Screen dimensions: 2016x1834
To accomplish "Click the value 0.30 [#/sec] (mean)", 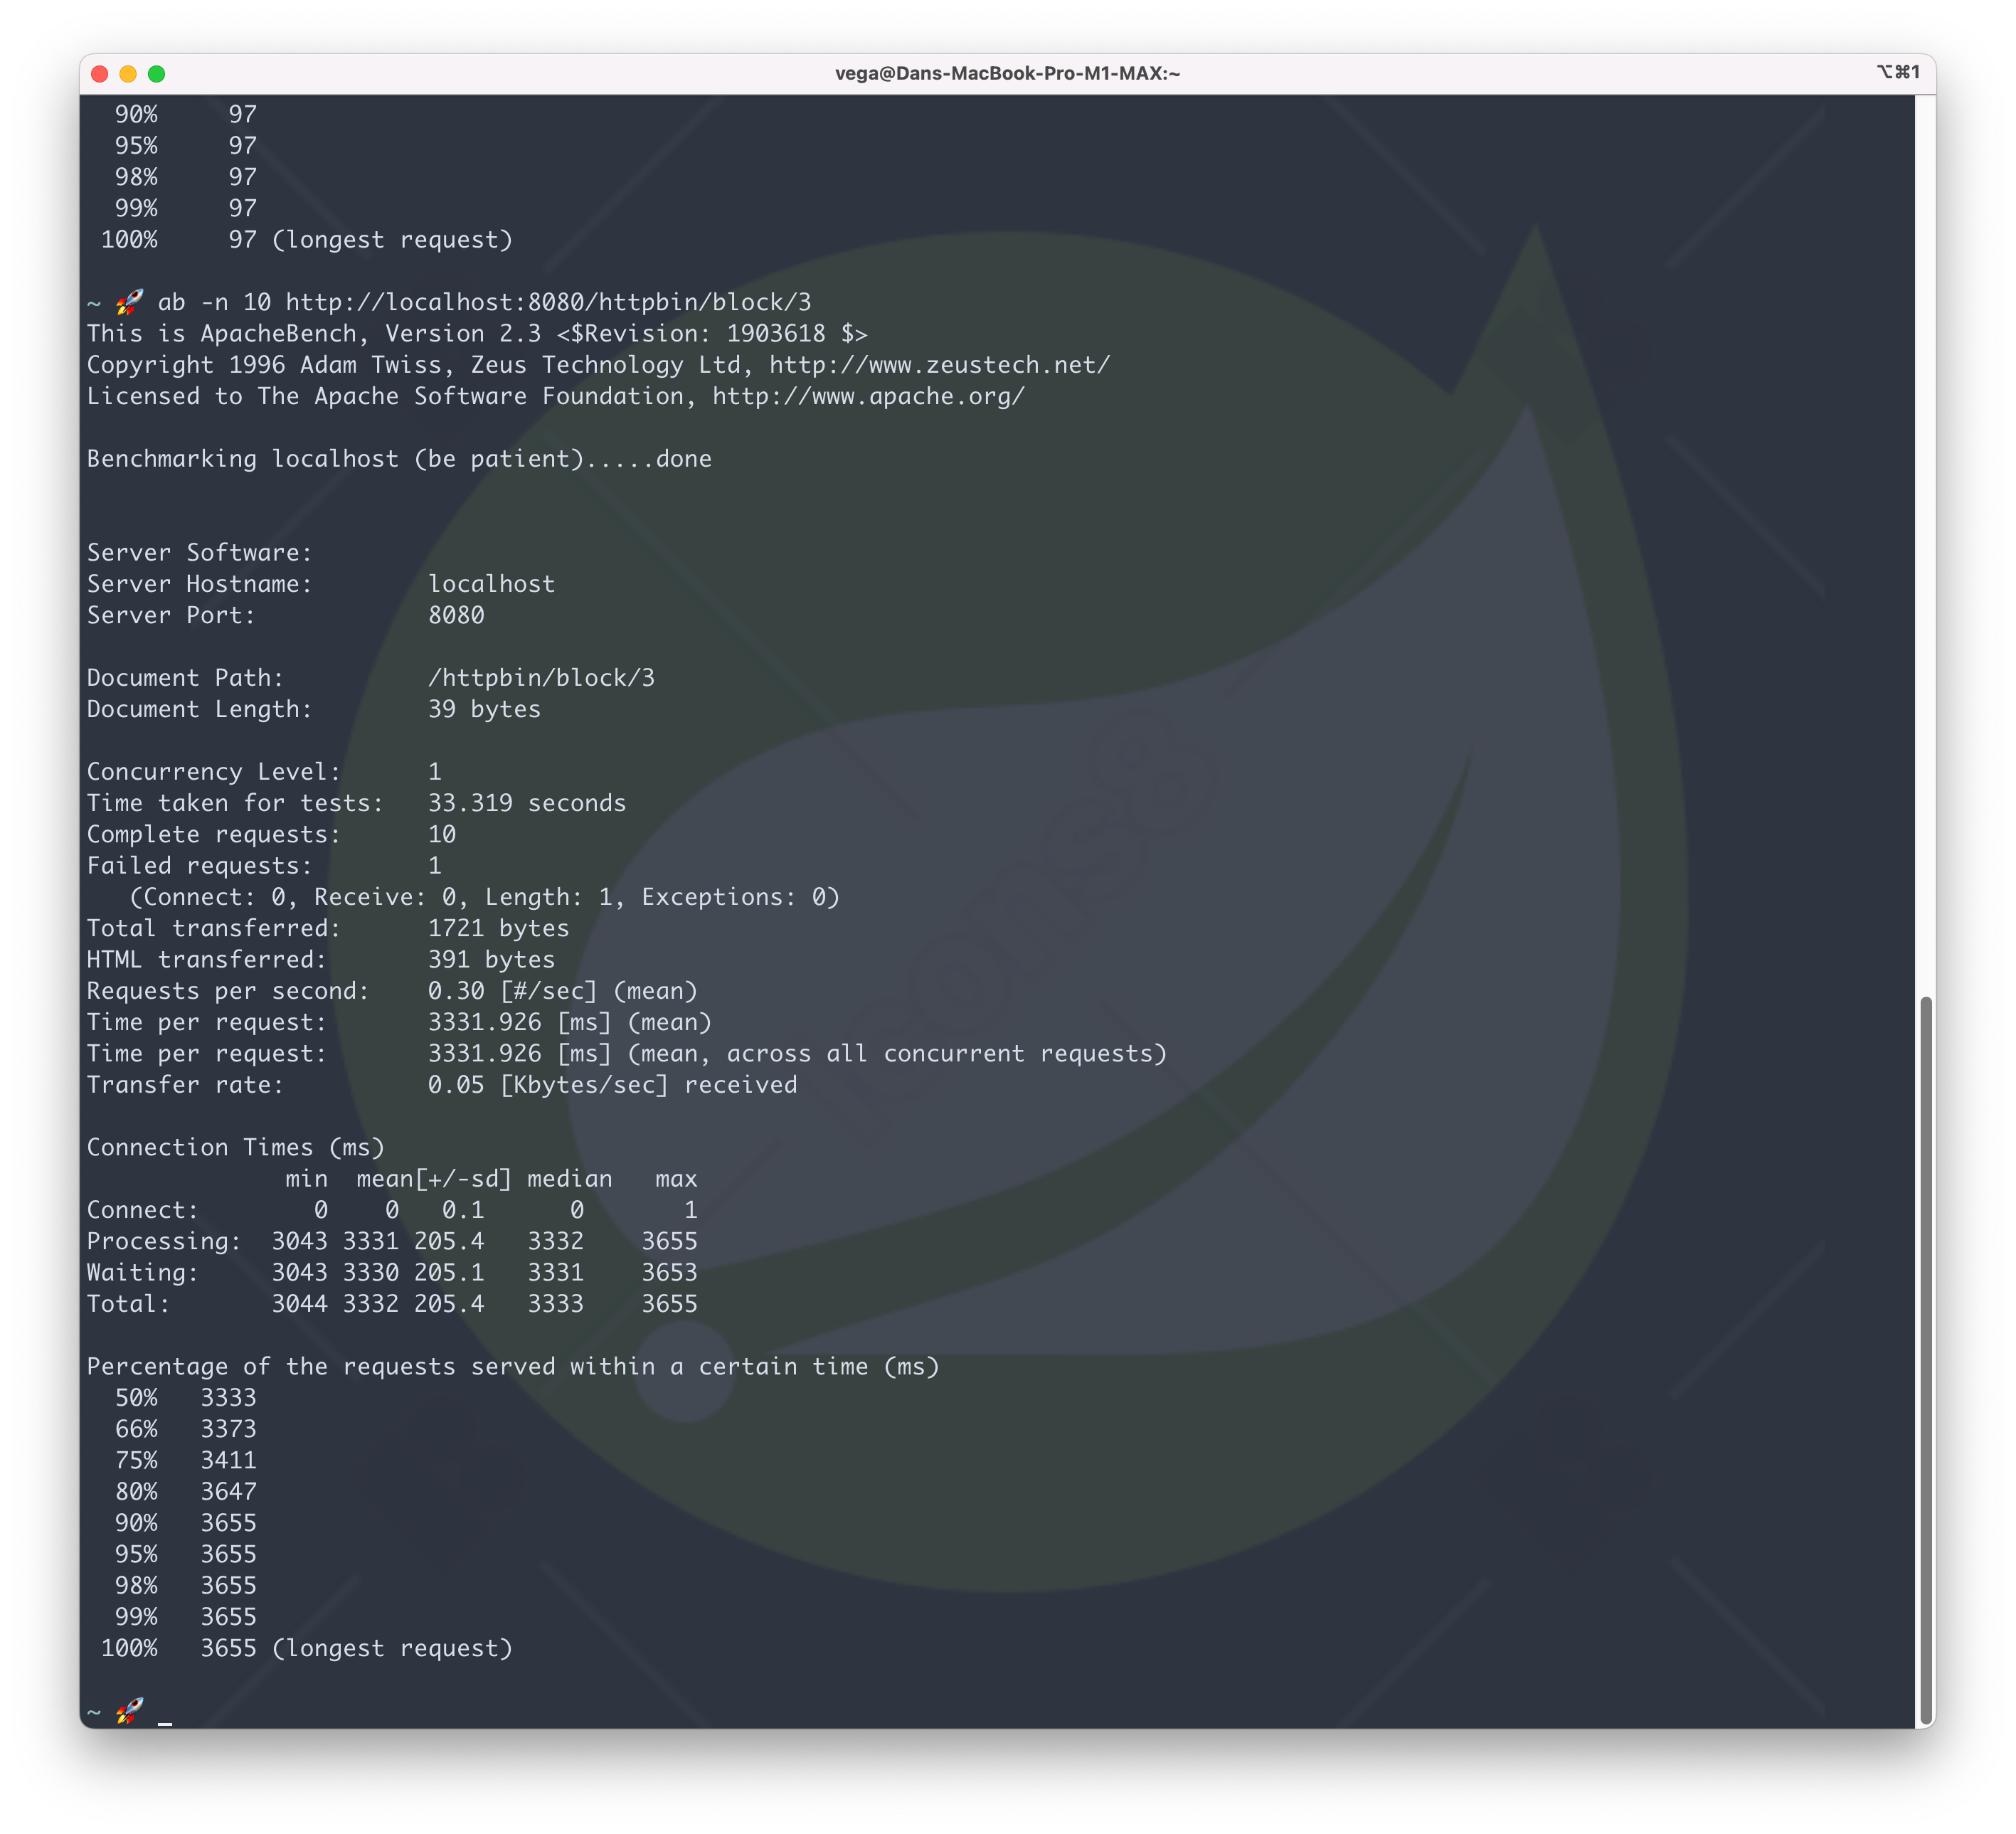I will coord(562,991).
